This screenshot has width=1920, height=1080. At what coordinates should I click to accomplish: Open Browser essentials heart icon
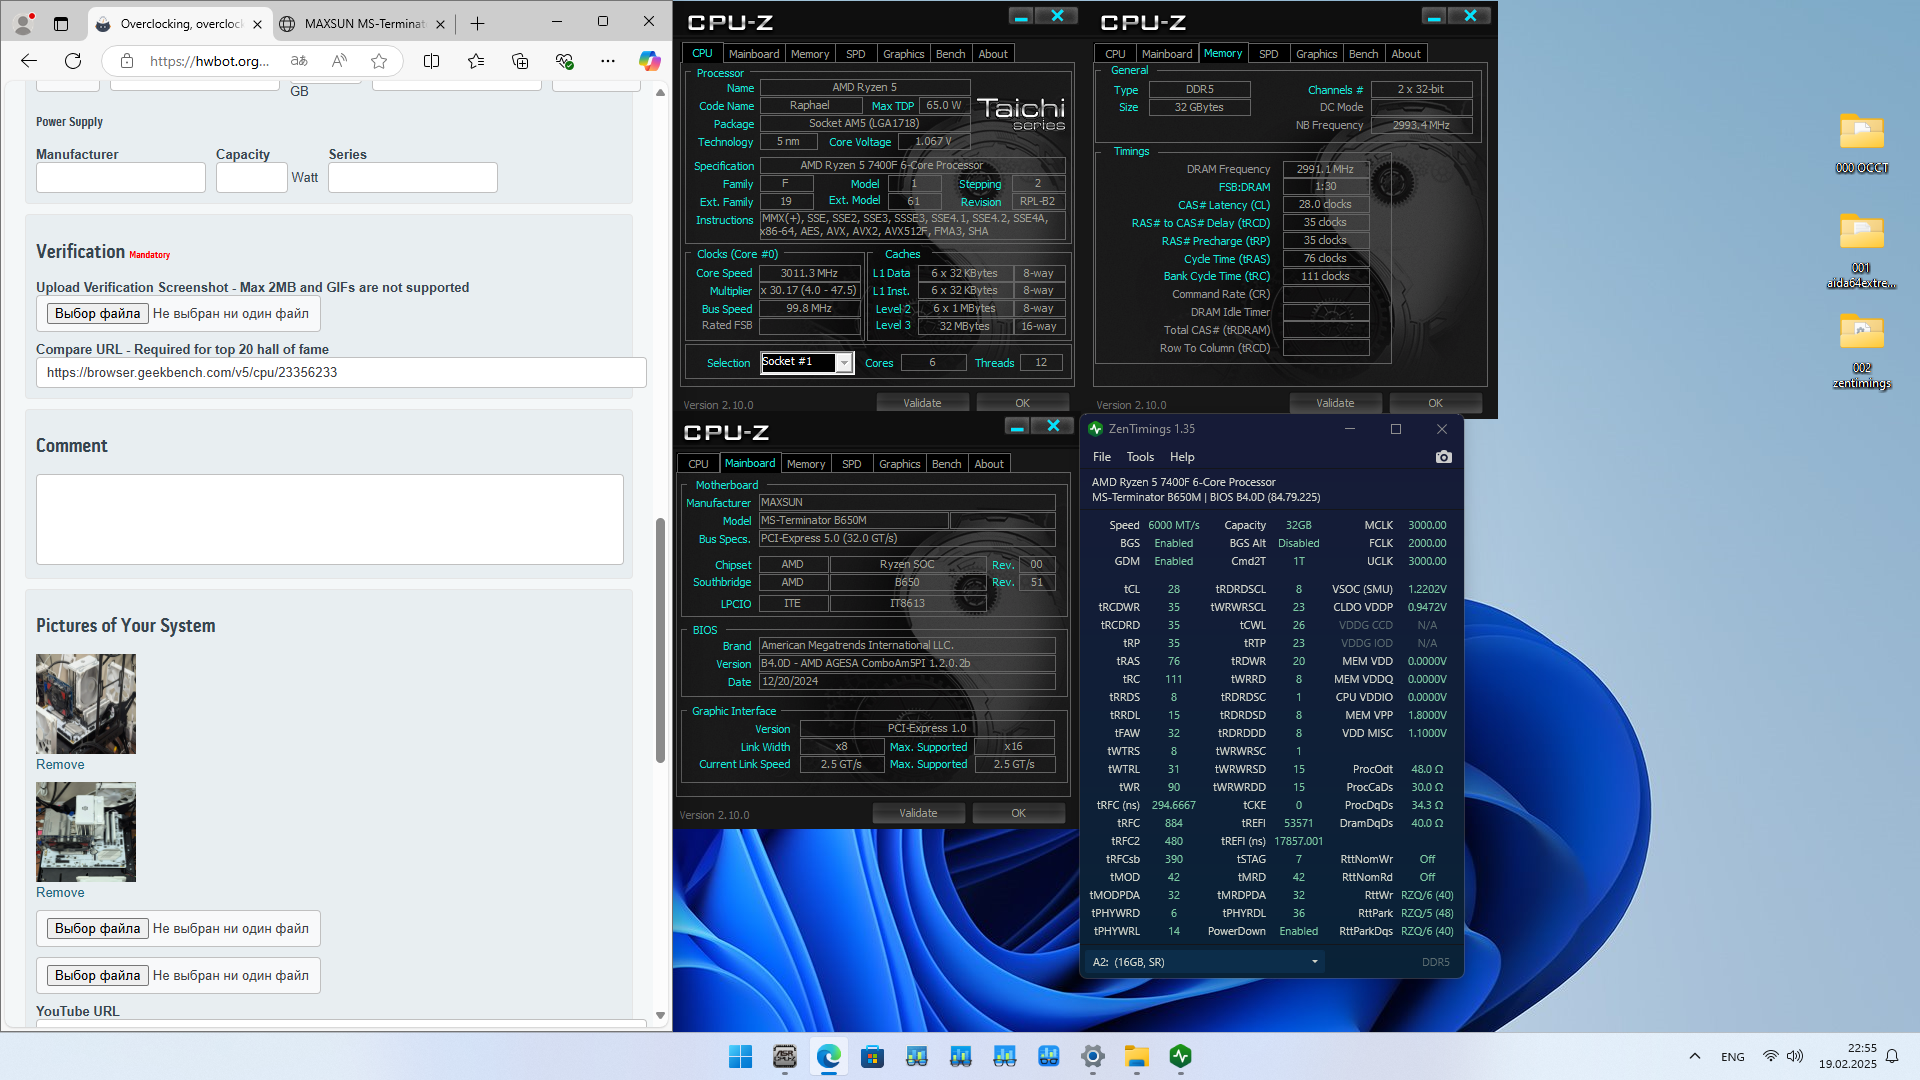(564, 61)
